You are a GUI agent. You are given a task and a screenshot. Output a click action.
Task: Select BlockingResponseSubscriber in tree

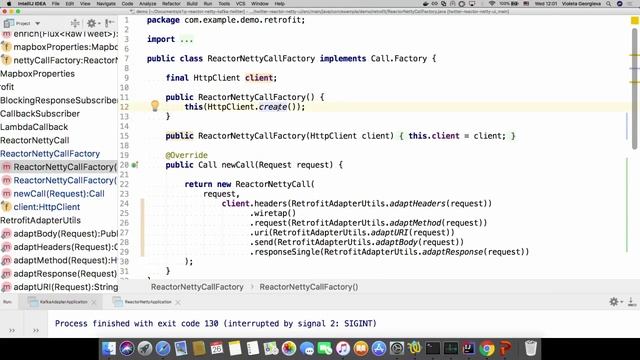tap(59, 100)
